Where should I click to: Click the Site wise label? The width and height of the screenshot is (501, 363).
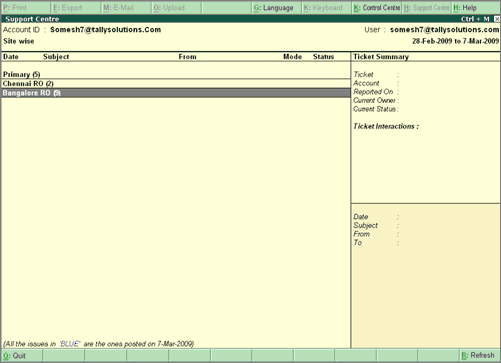pos(19,41)
